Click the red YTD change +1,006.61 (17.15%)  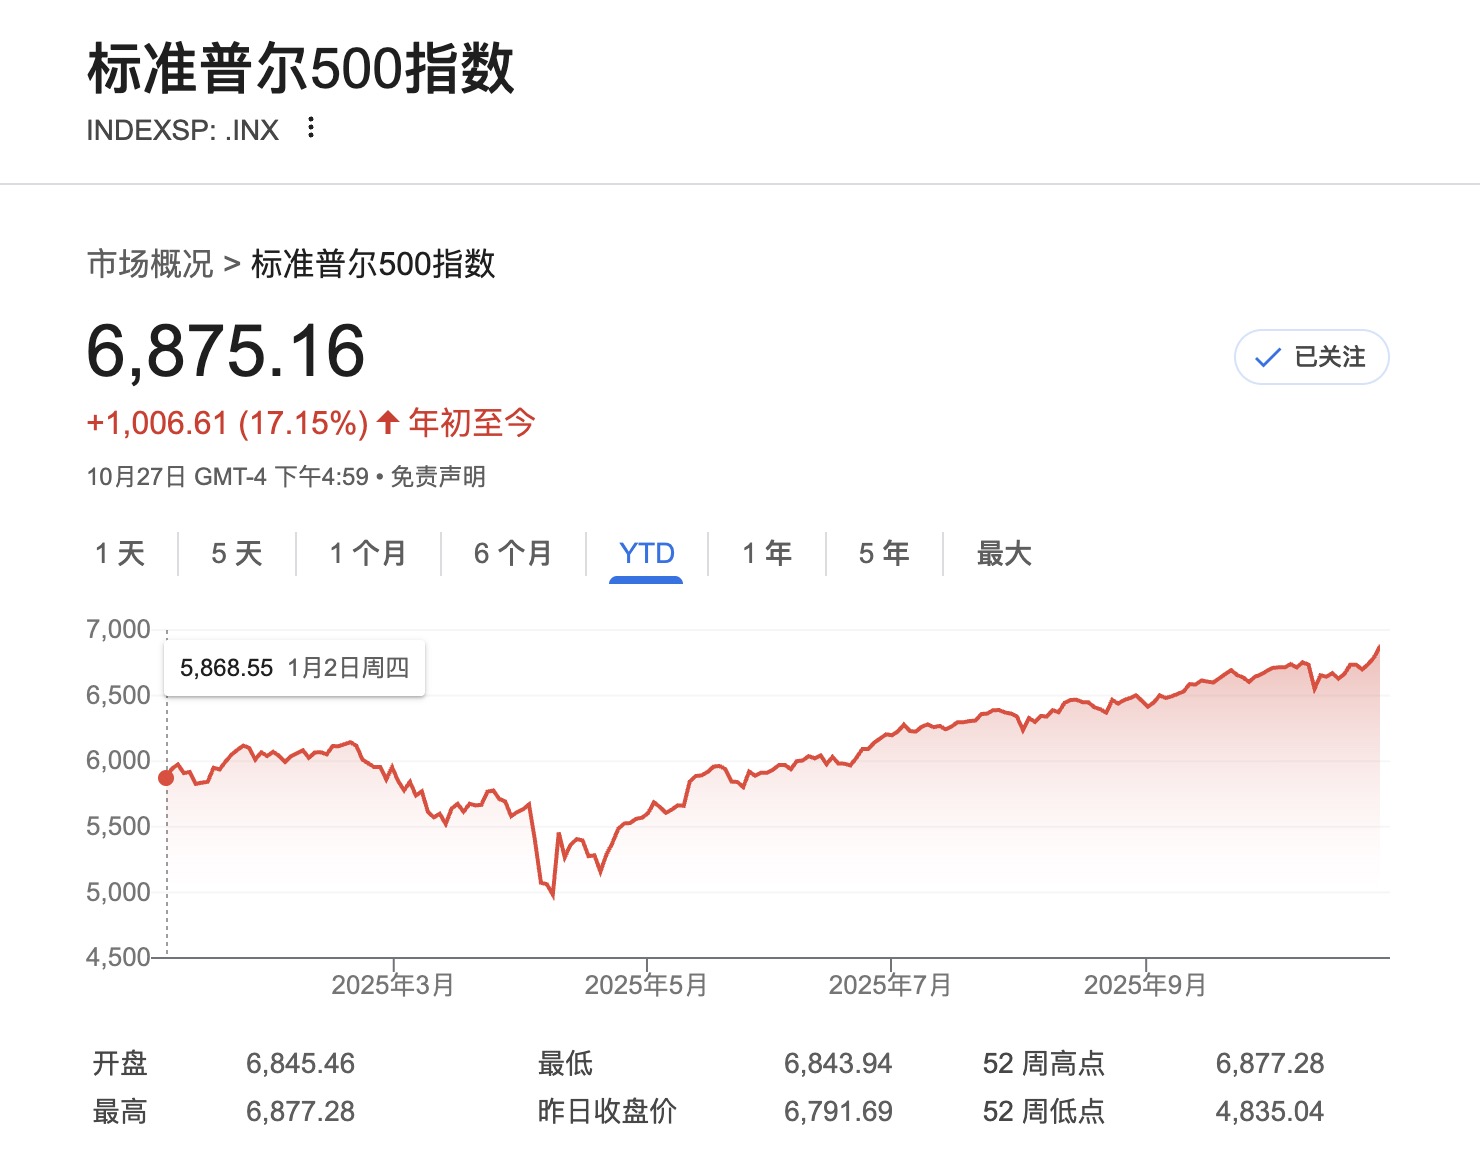point(225,423)
